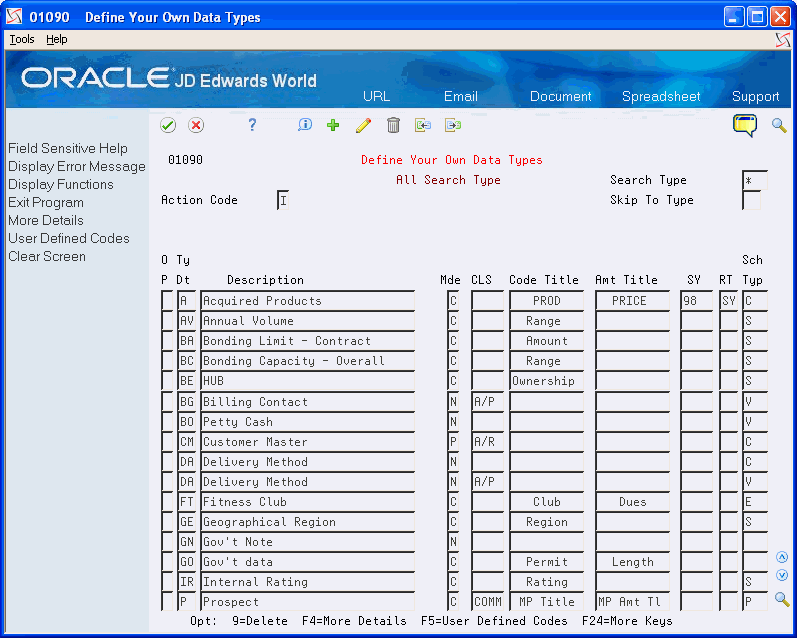Click the Email header link
The height and width of the screenshot is (638, 797).
[x=461, y=97]
